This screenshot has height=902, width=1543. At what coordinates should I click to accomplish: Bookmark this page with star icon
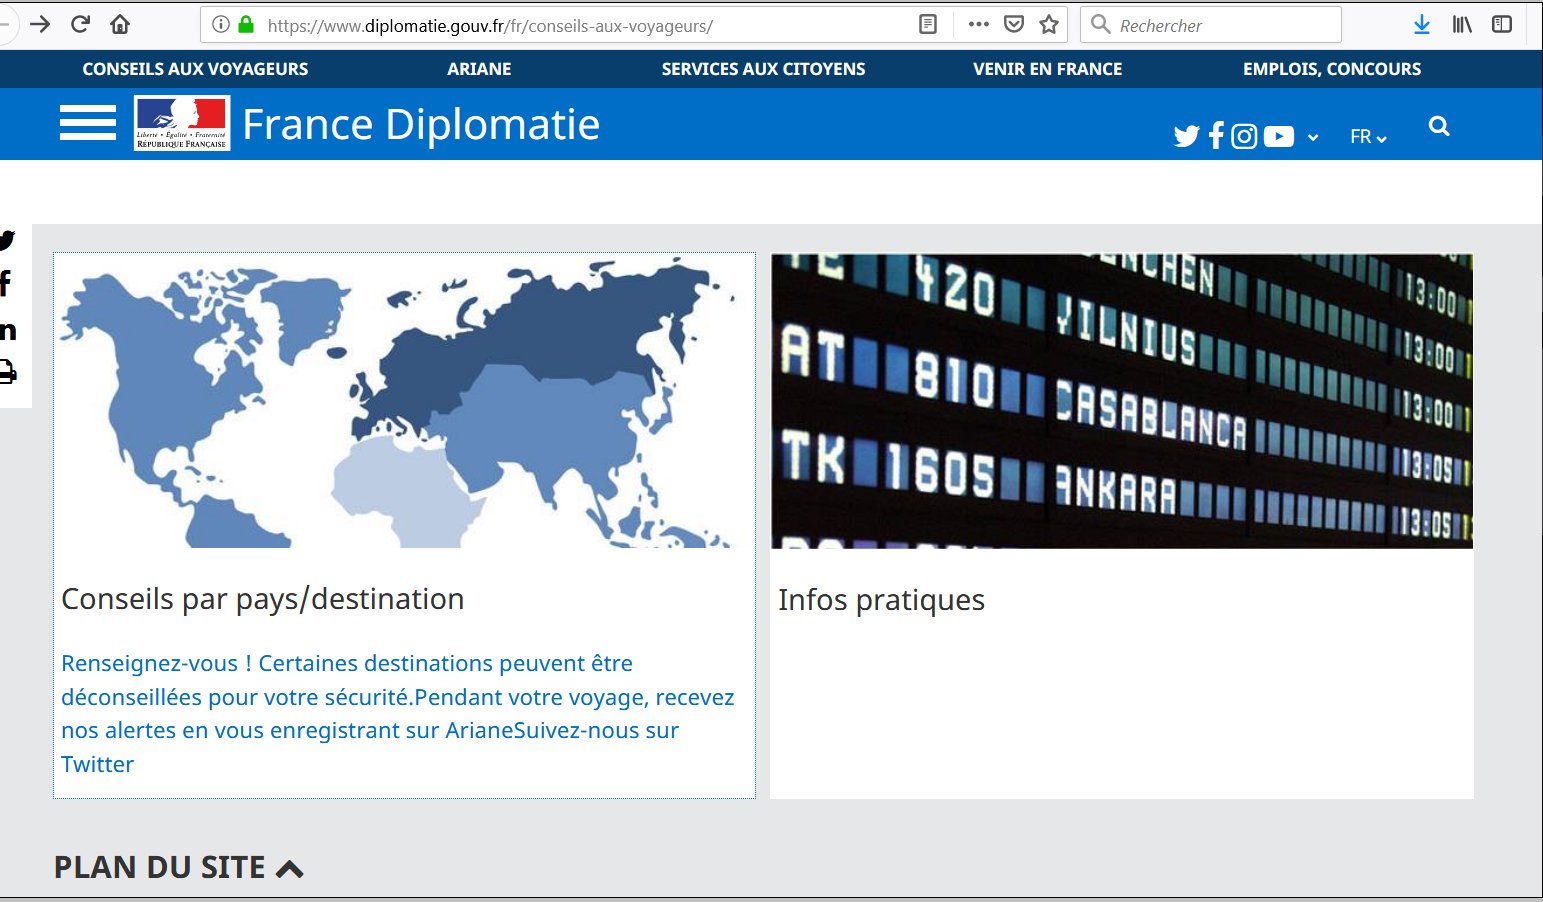1049,25
